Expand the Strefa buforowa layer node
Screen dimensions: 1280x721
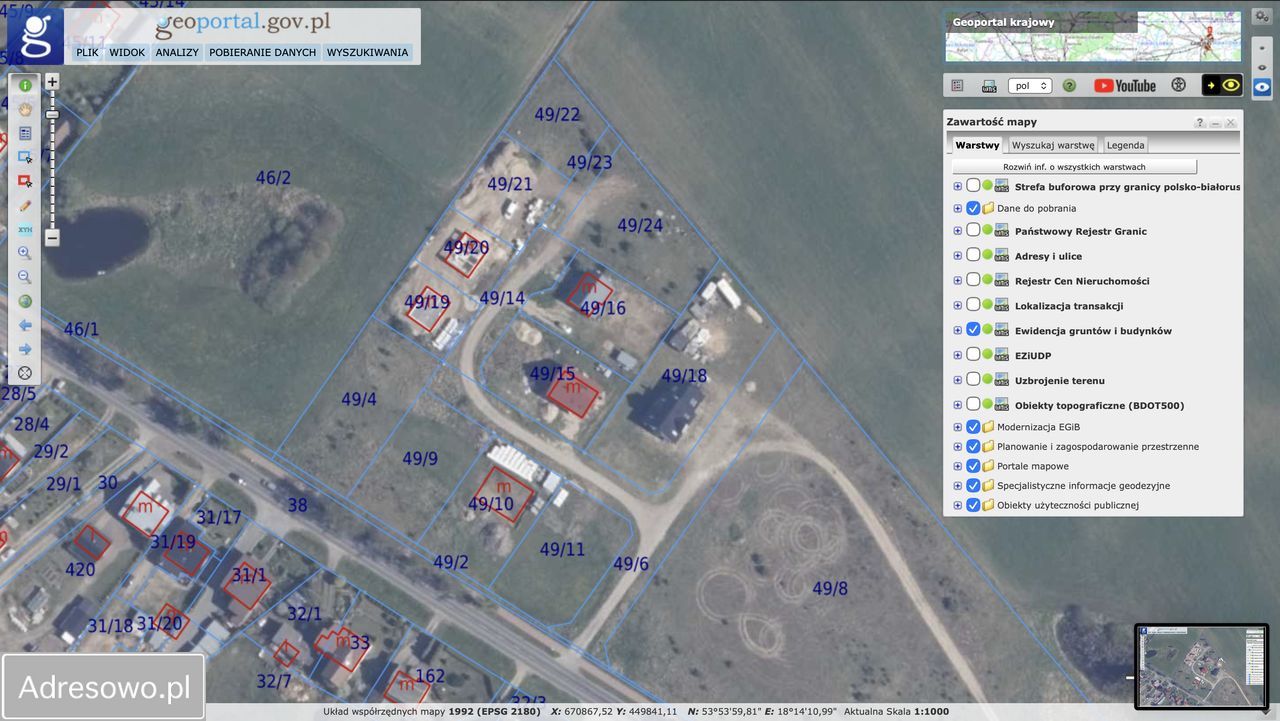coord(957,186)
